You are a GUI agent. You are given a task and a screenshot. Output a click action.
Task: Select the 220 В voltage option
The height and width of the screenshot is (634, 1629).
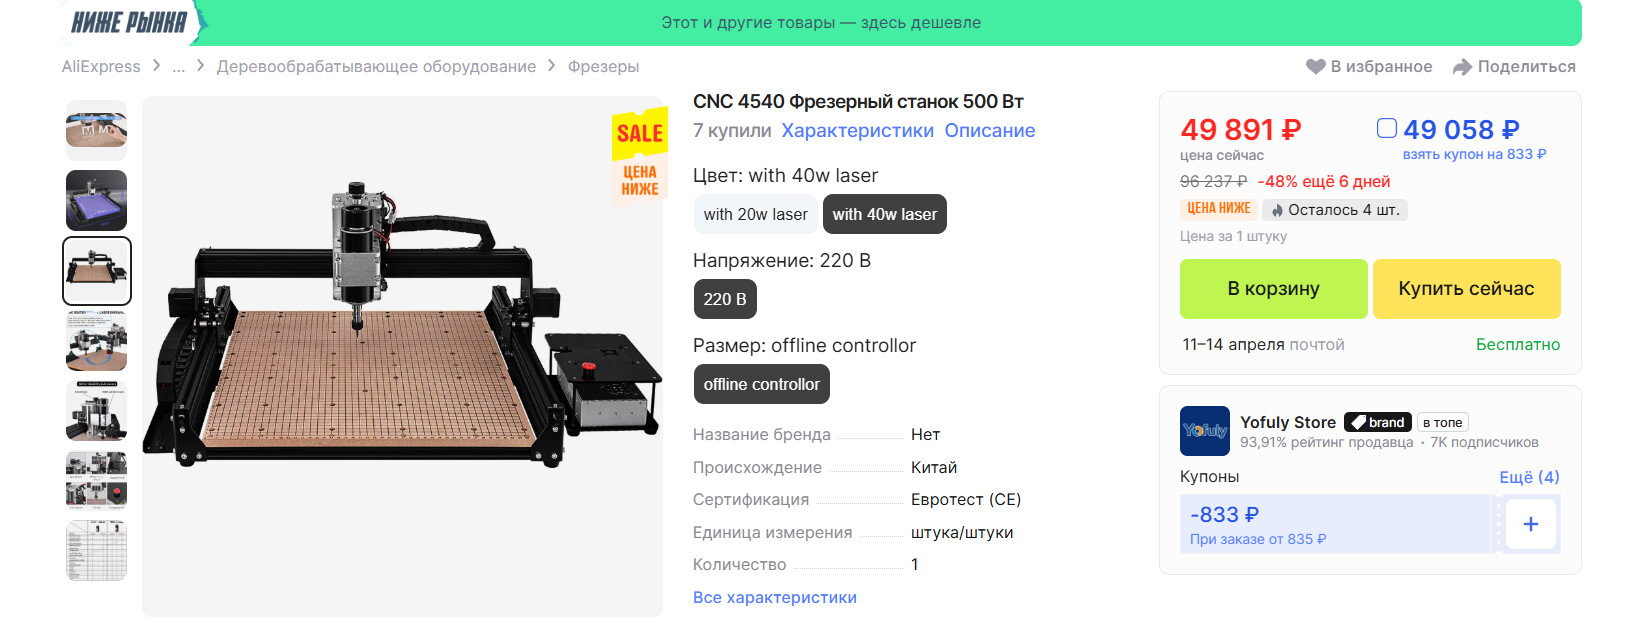click(724, 299)
